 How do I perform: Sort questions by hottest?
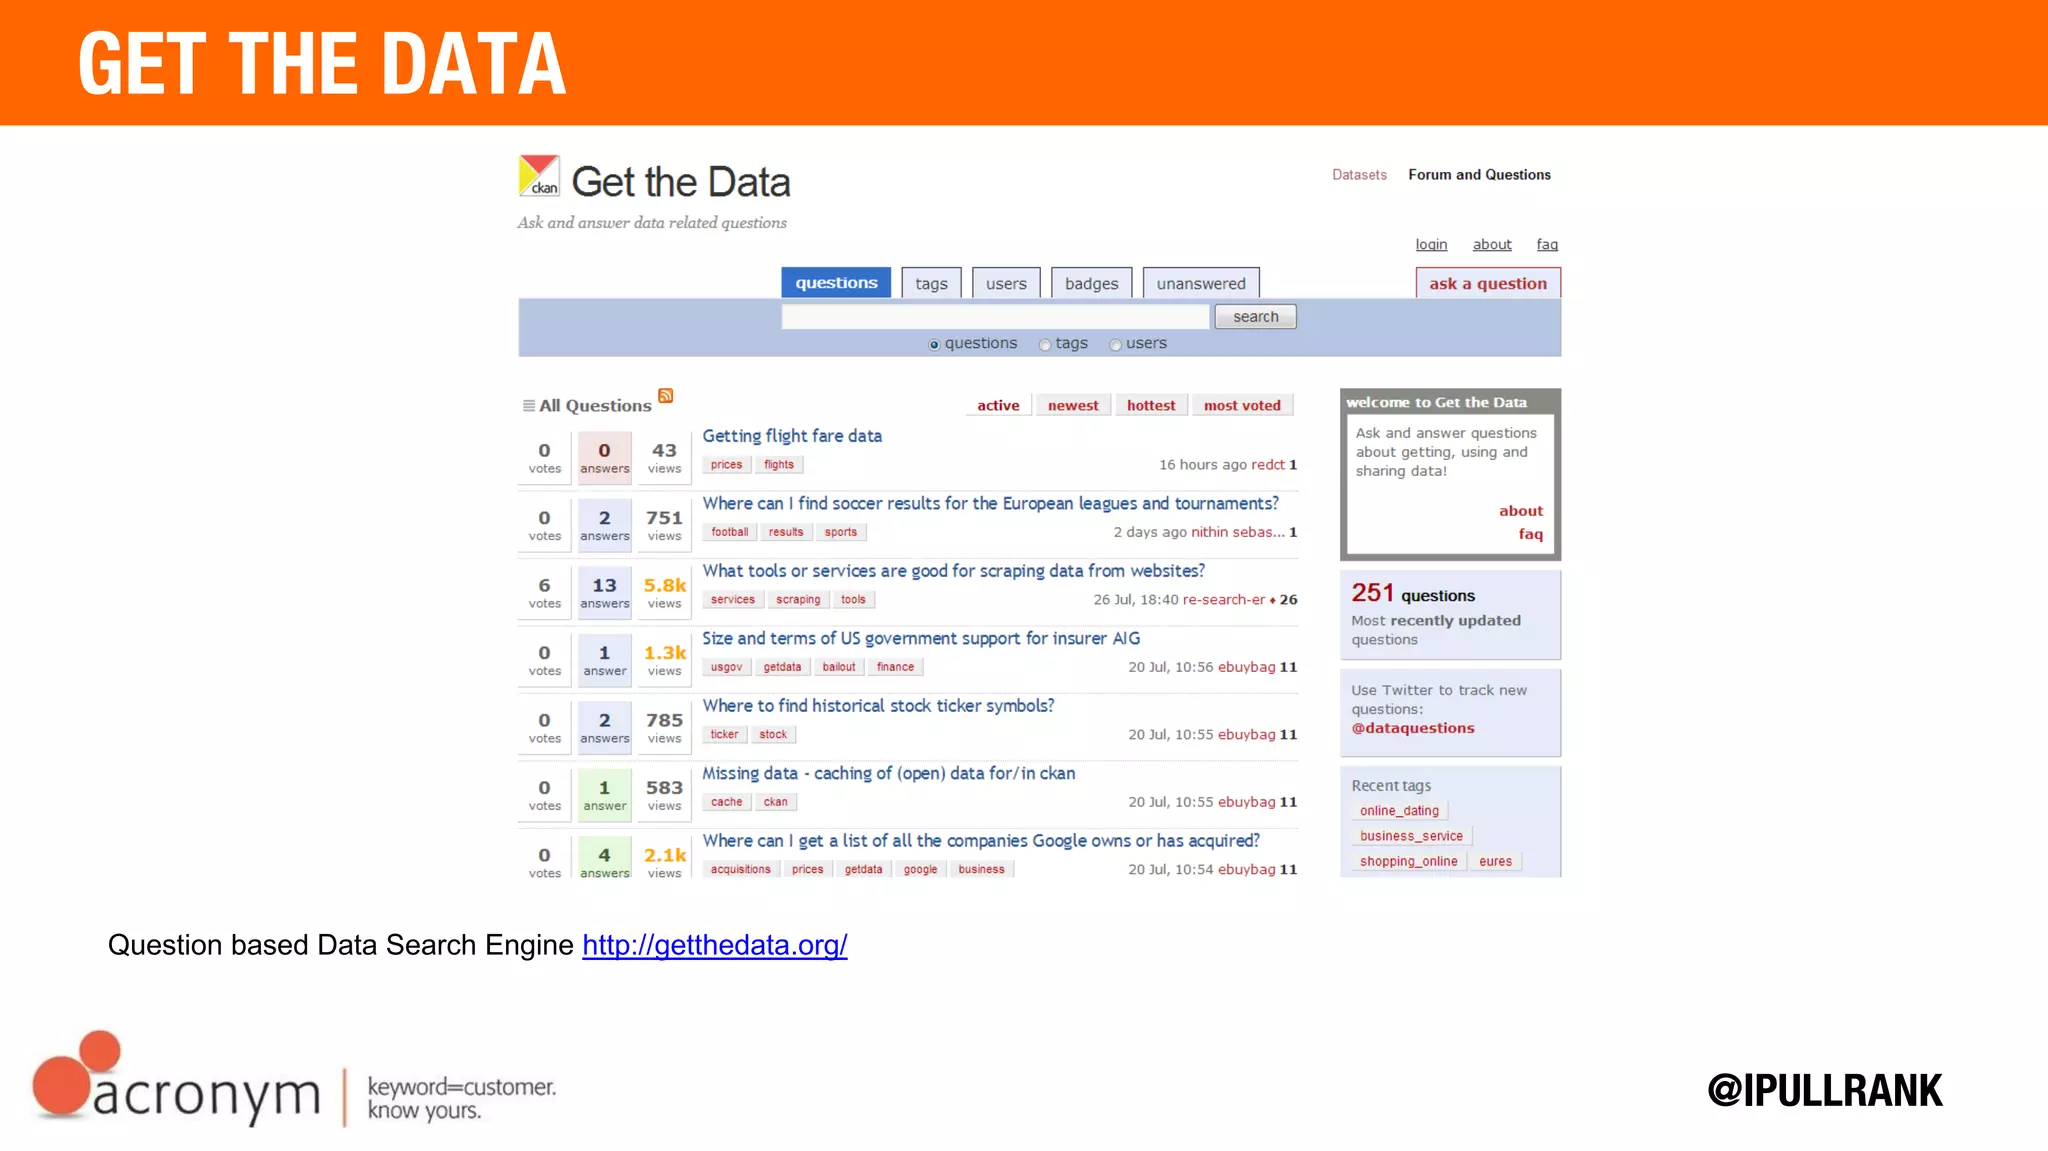(x=1151, y=405)
